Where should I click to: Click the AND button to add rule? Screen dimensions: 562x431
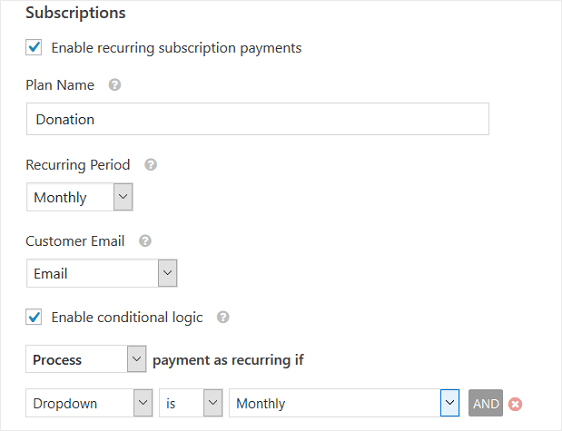point(486,403)
